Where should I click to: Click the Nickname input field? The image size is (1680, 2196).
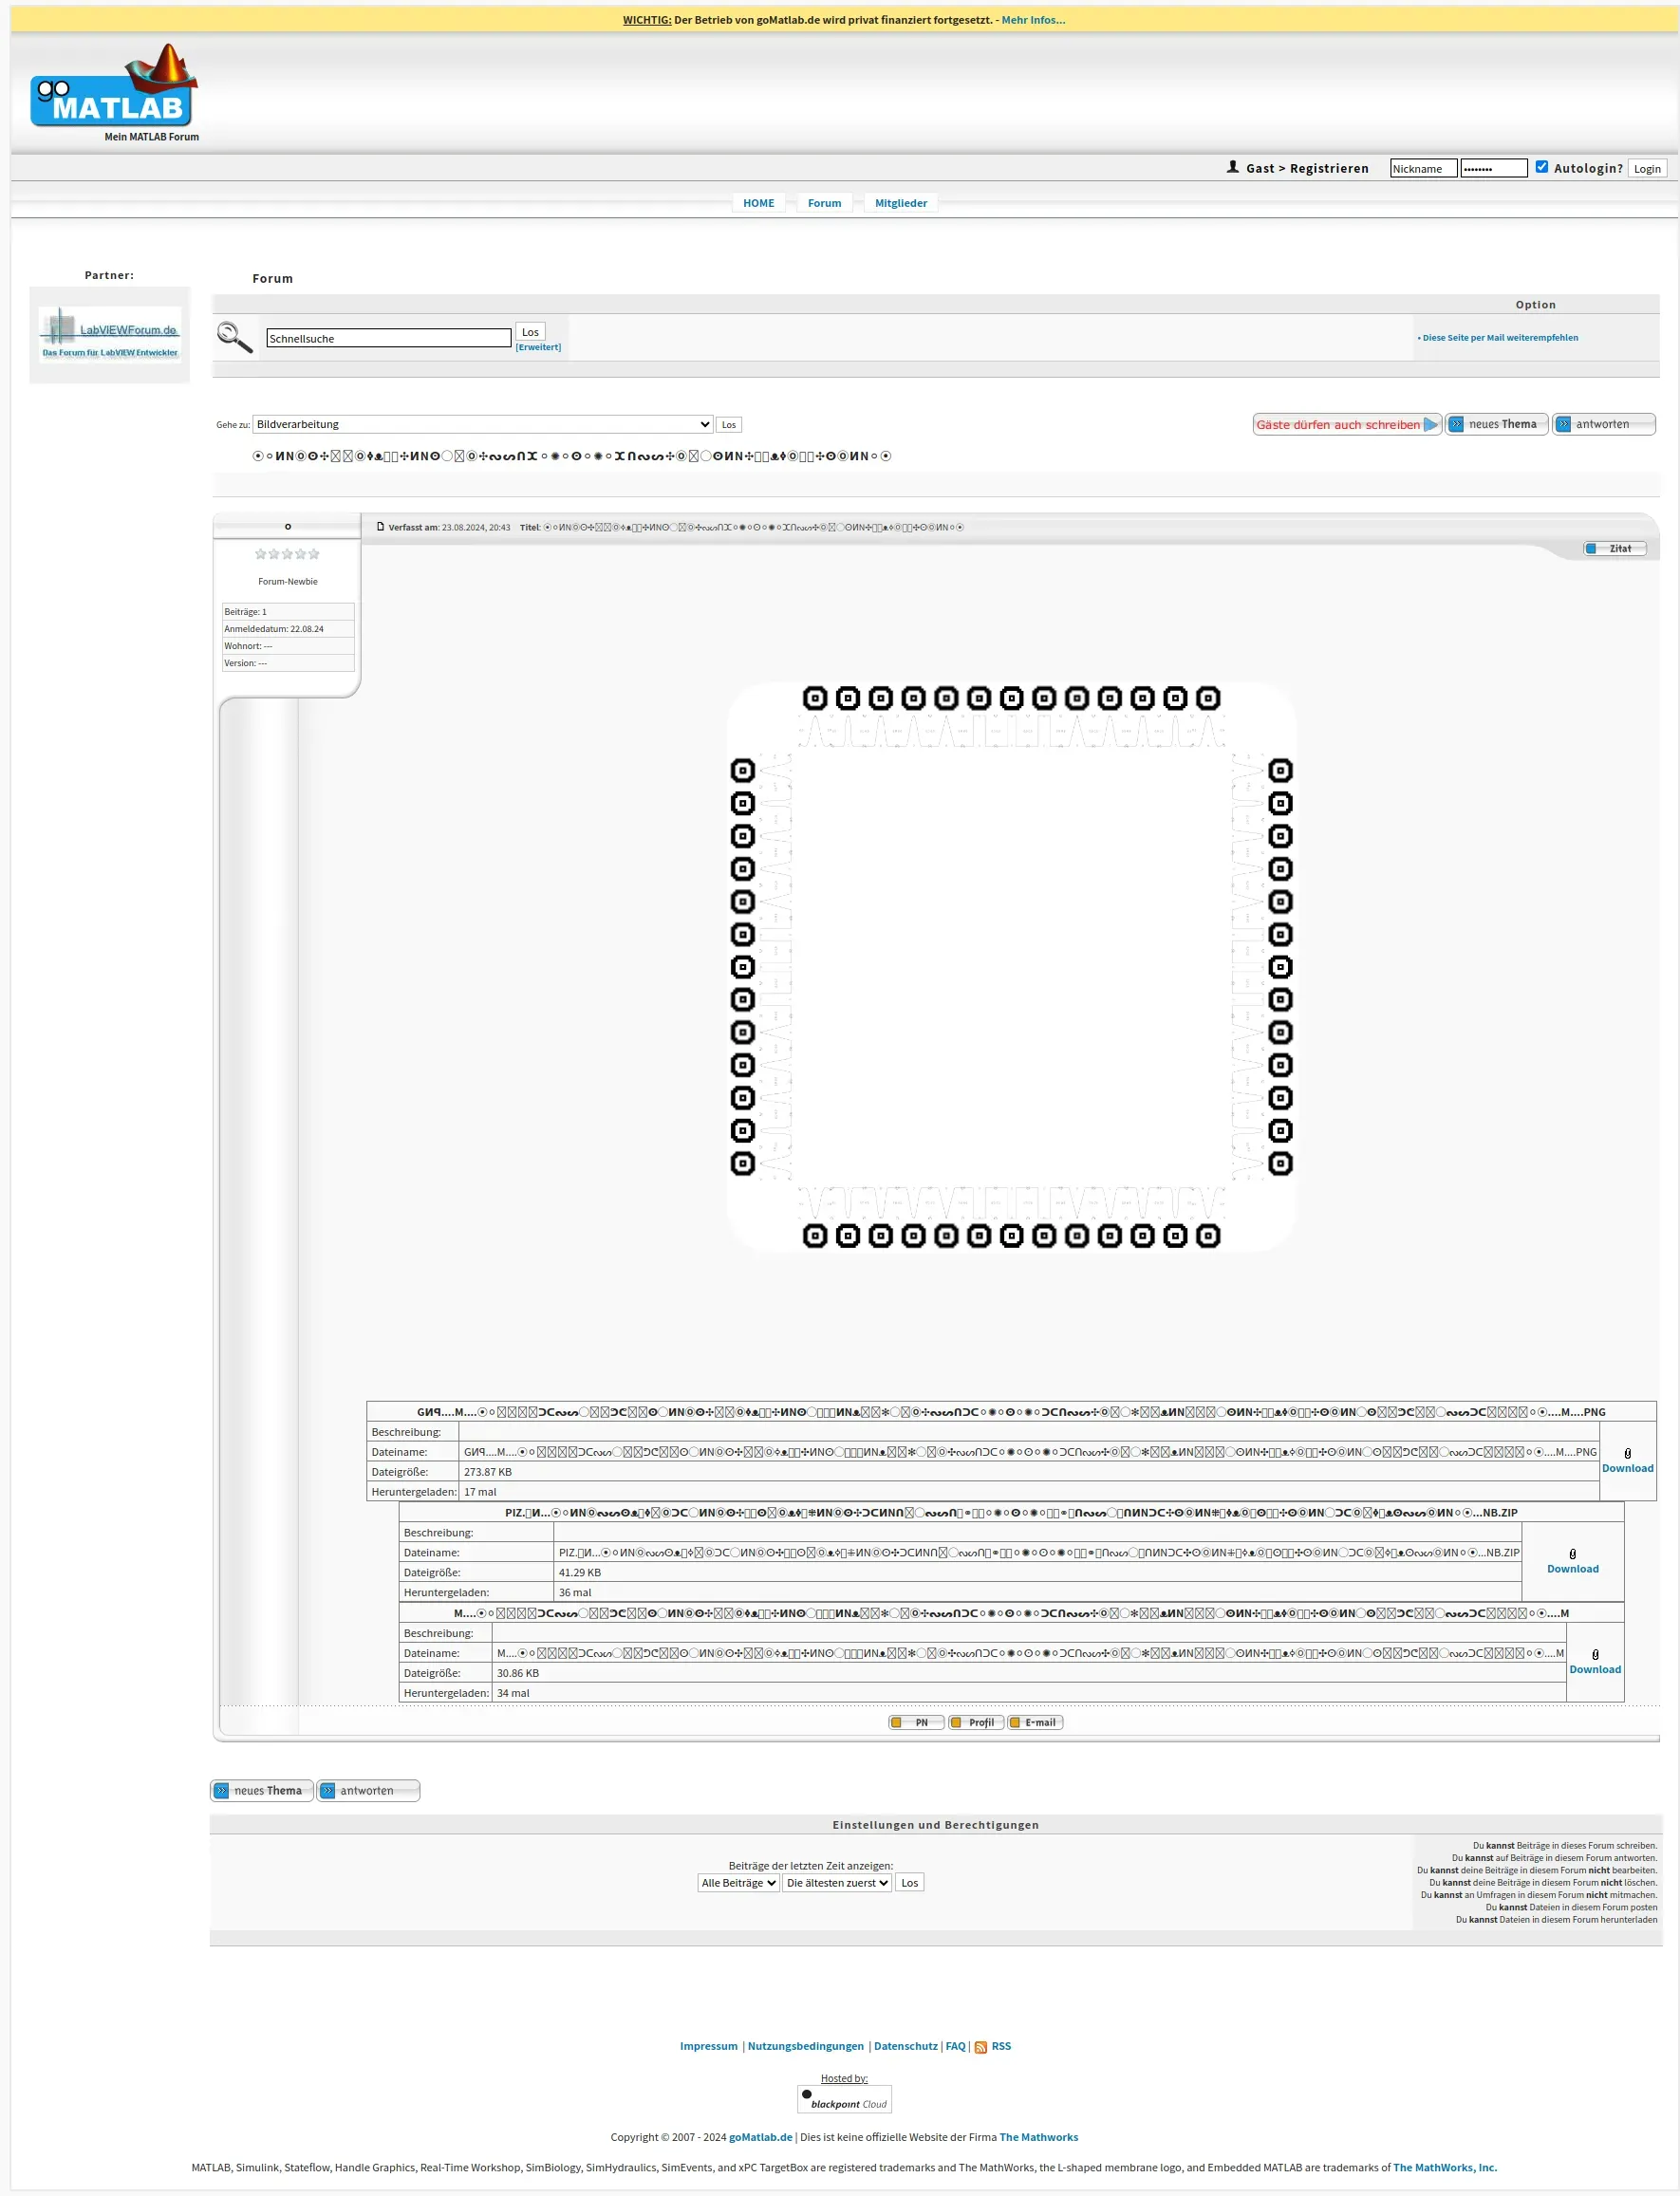1423,168
